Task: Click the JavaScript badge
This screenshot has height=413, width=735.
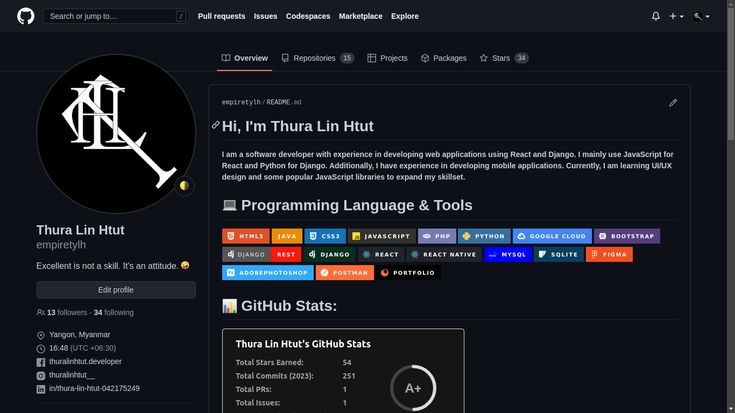Action: coord(382,236)
